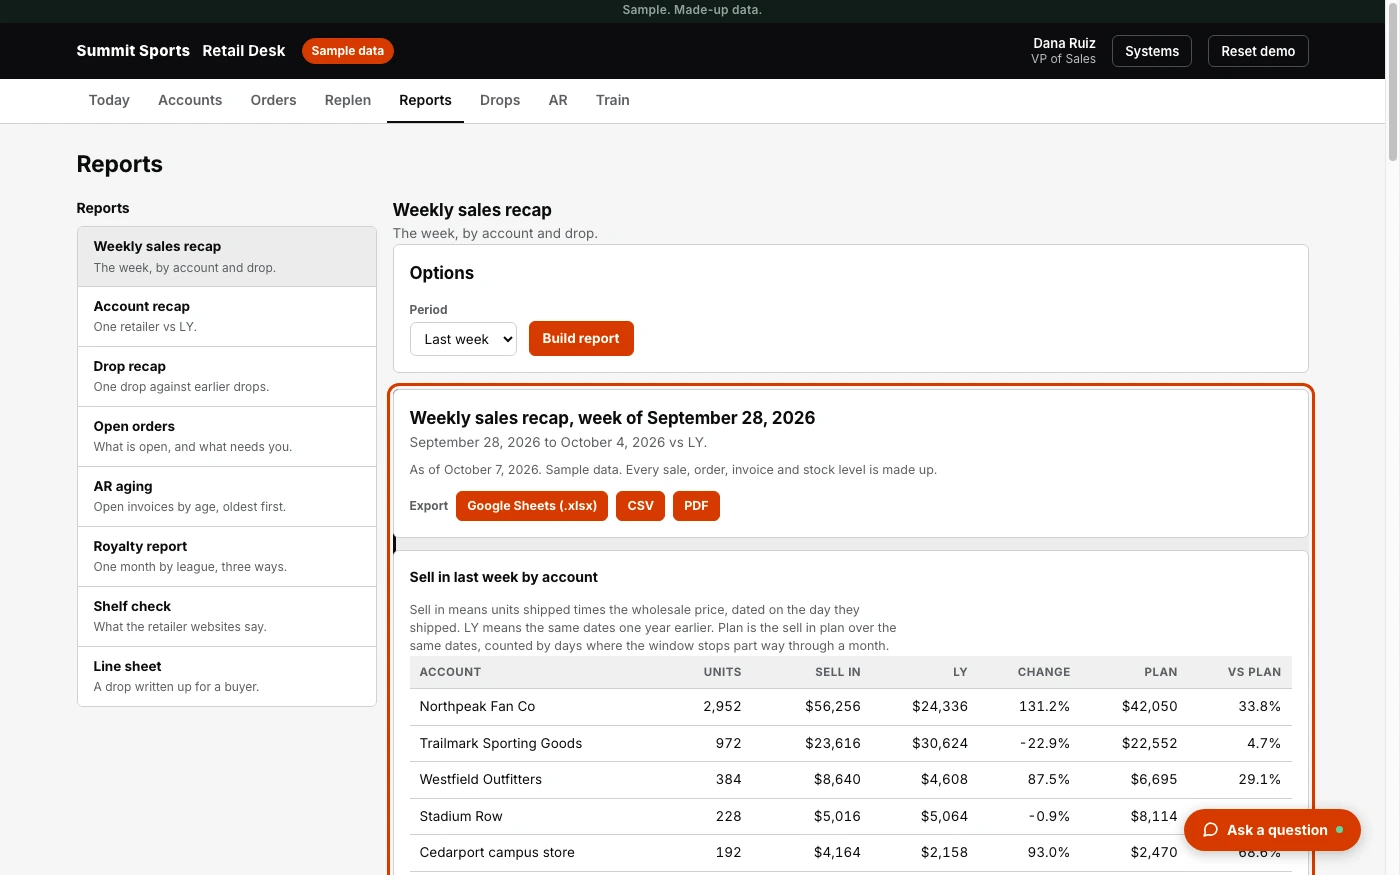Select the Open orders report

point(227,437)
